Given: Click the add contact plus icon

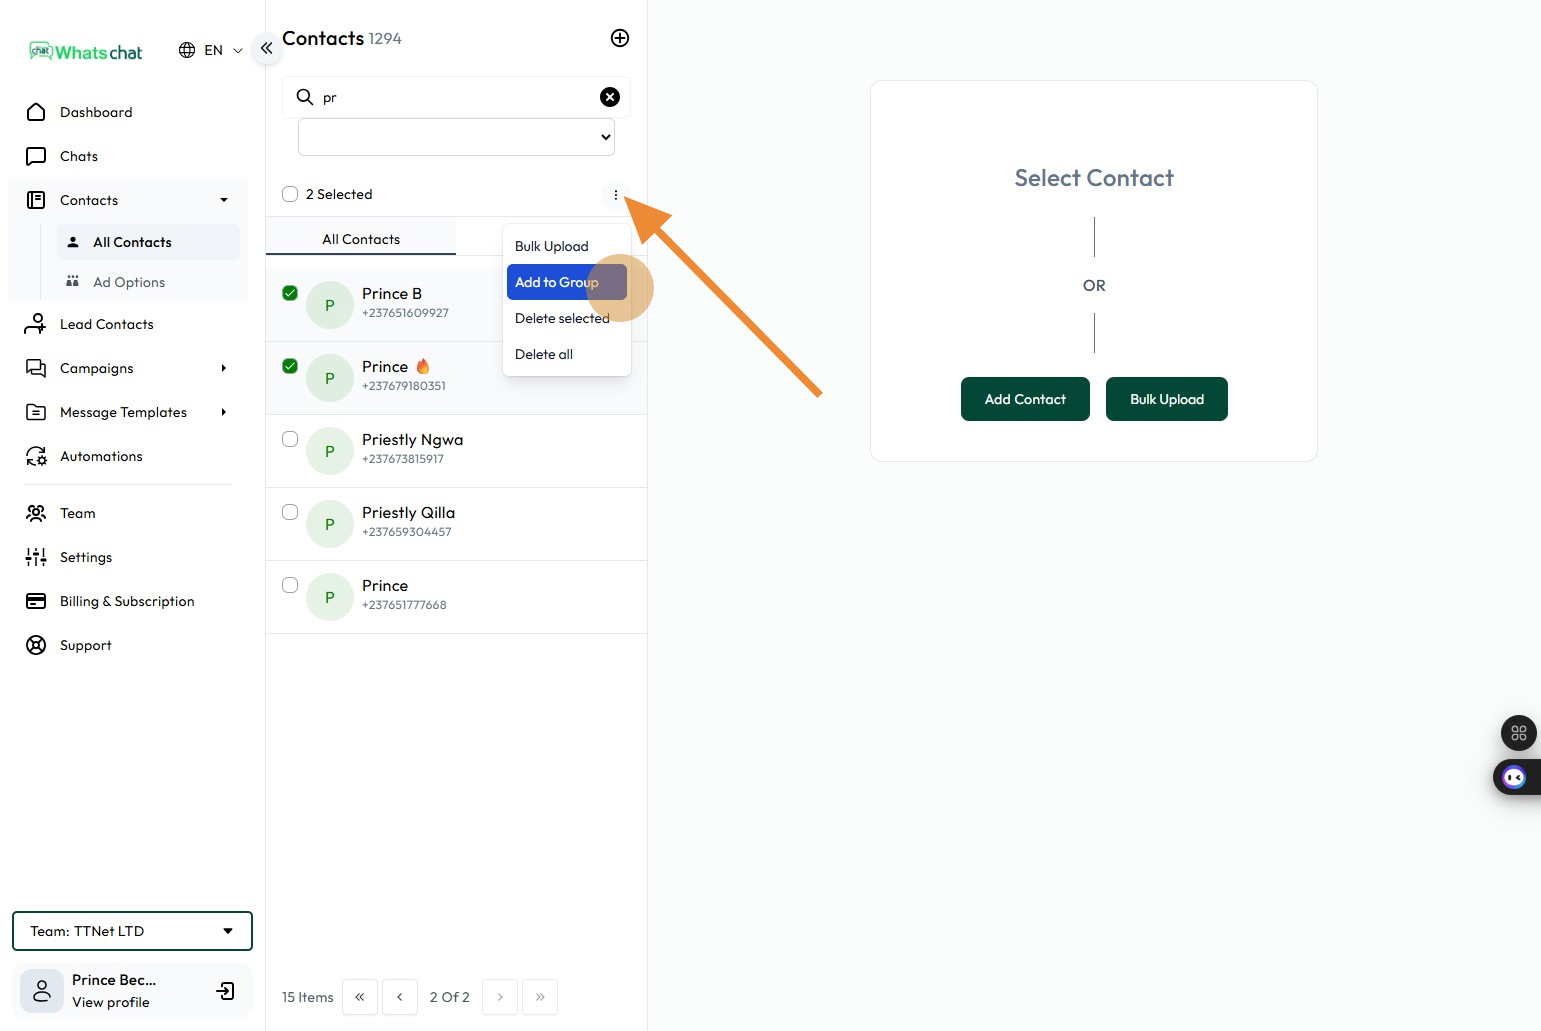Looking at the screenshot, I should 620,38.
